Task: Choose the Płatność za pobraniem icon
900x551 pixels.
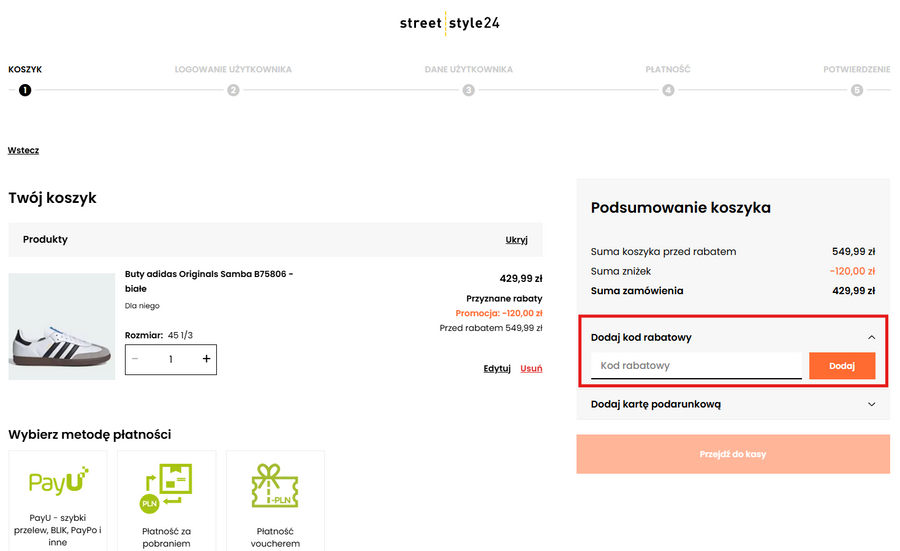Action: click(x=167, y=485)
